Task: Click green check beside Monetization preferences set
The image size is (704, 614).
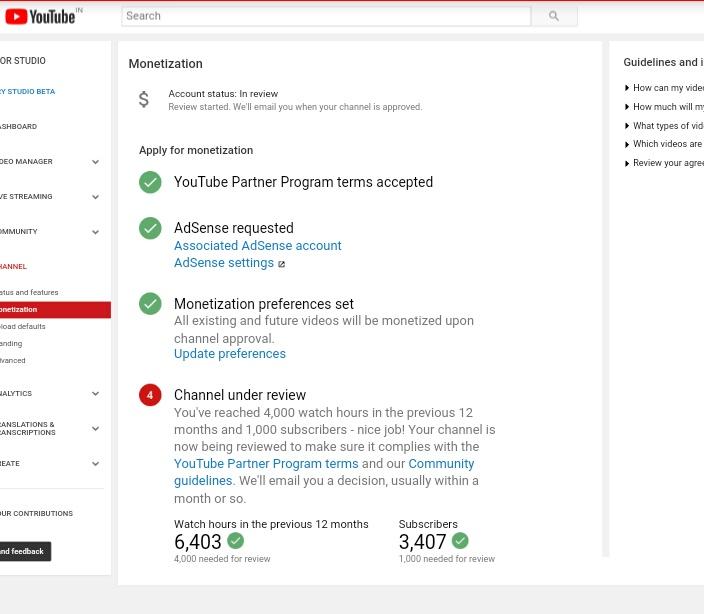Action: (x=150, y=304)
